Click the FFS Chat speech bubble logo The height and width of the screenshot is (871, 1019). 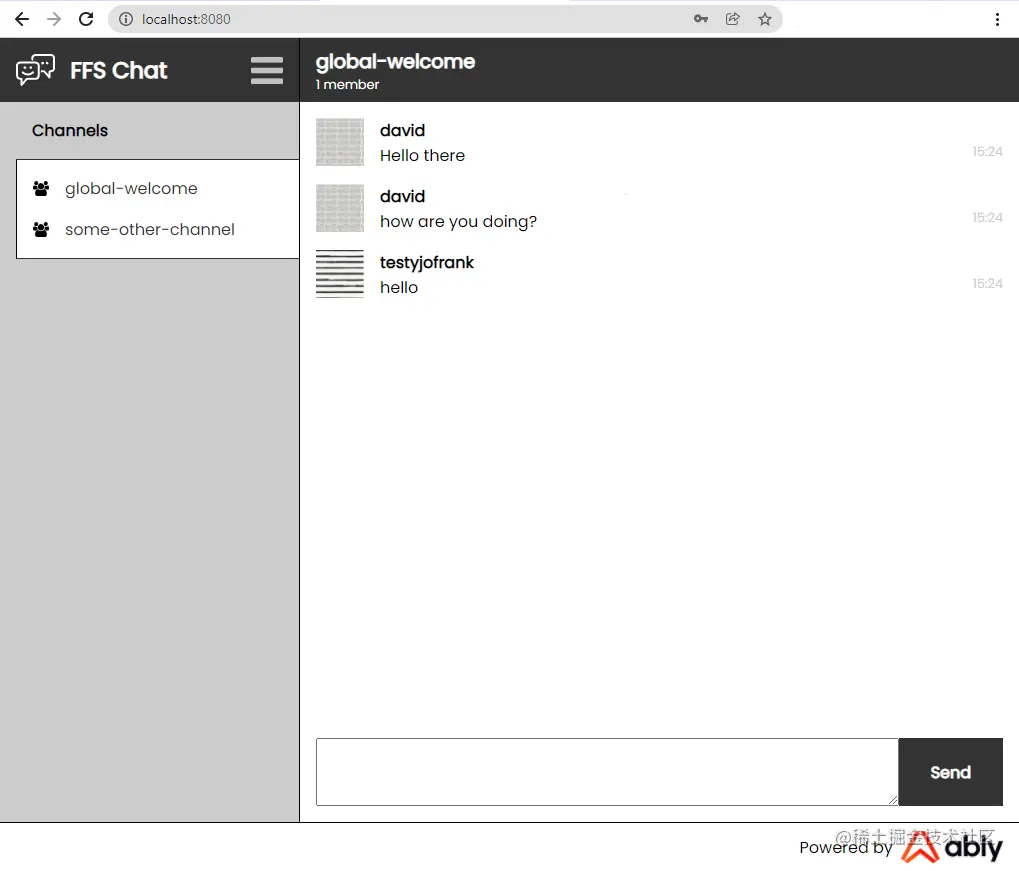35,70
